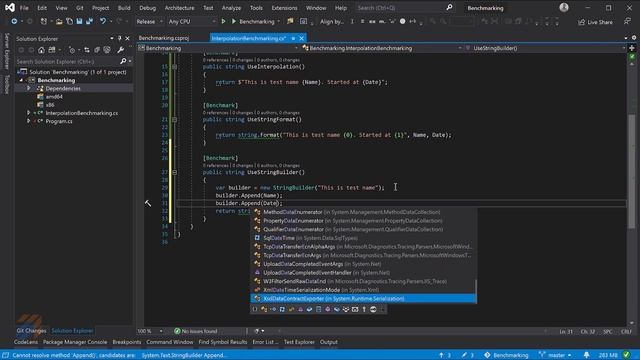The height and width of the screenshot is (360, 640).
Task: Click the search magnifier in the title bar
Action: [449, 7]
